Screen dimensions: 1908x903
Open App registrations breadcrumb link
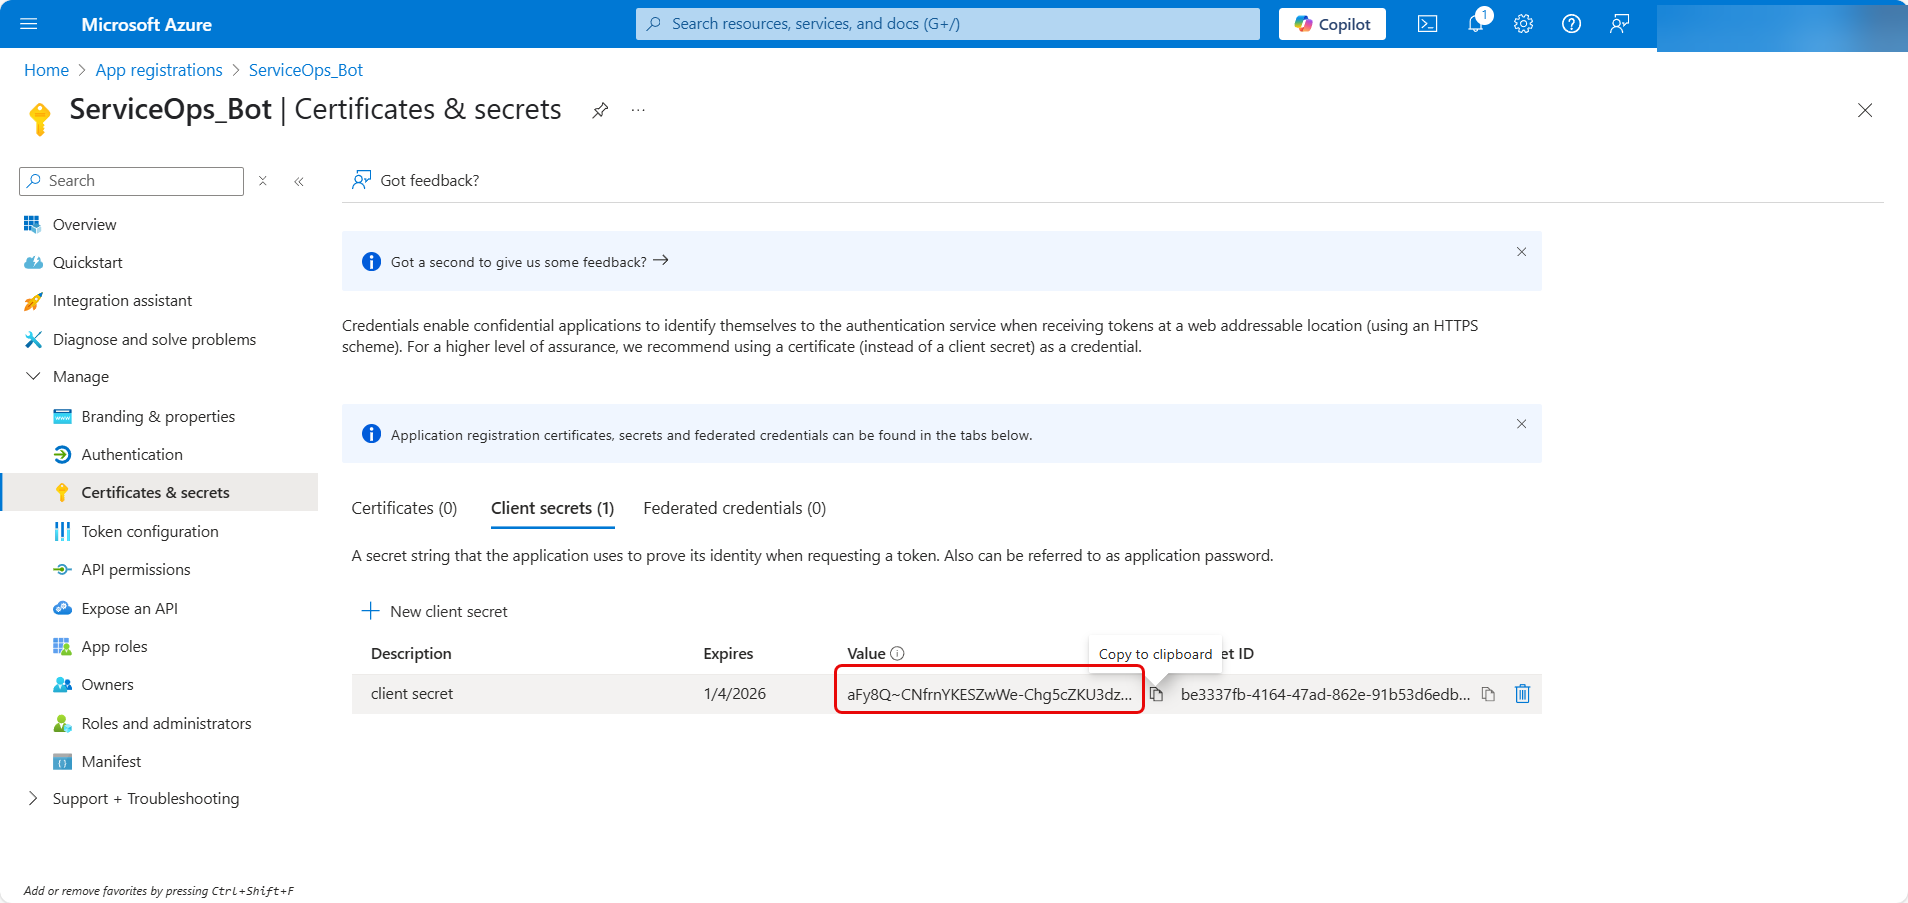[x=159, y=70]
